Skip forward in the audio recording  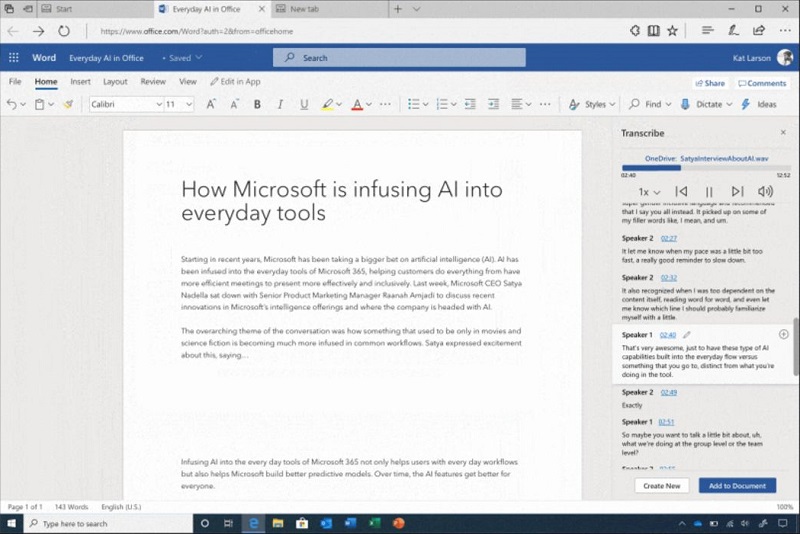[x=737, y=191]
